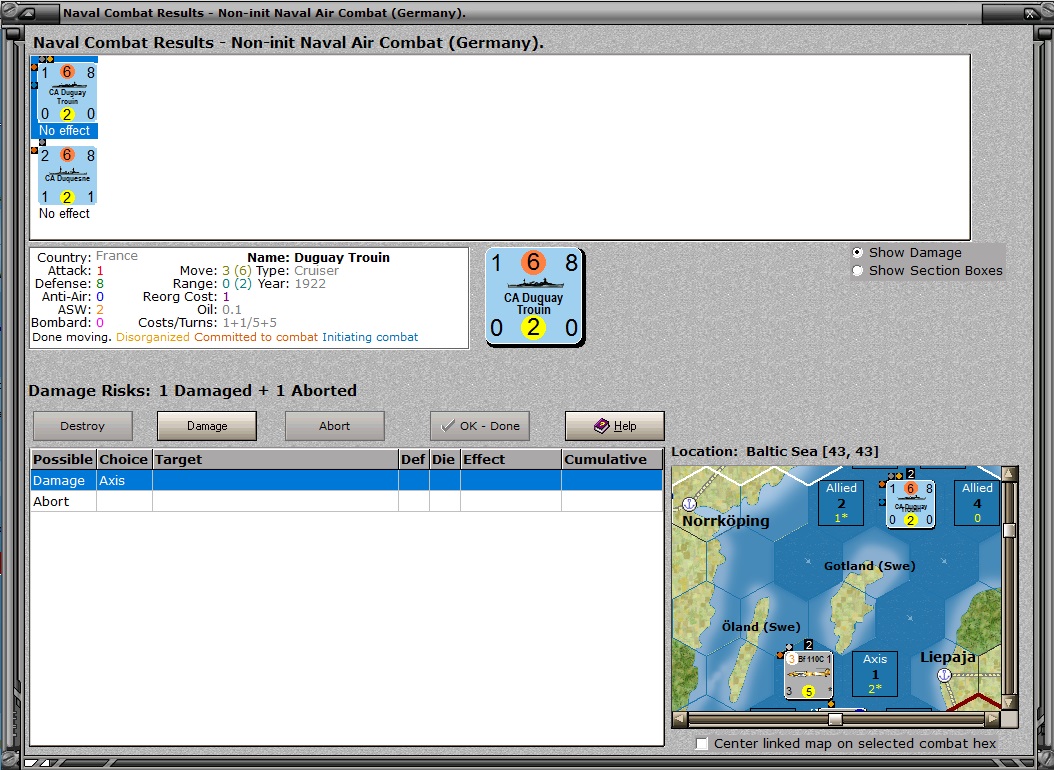Click the Destroy button
Viewport: 1054px width, 770px height.
click(x=83, y=426)
